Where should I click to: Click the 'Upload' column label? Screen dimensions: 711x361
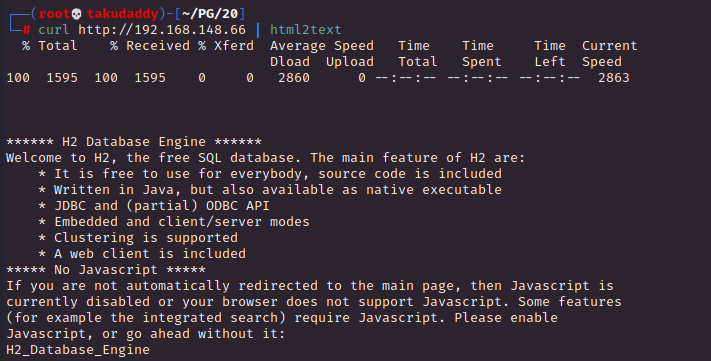350,62
